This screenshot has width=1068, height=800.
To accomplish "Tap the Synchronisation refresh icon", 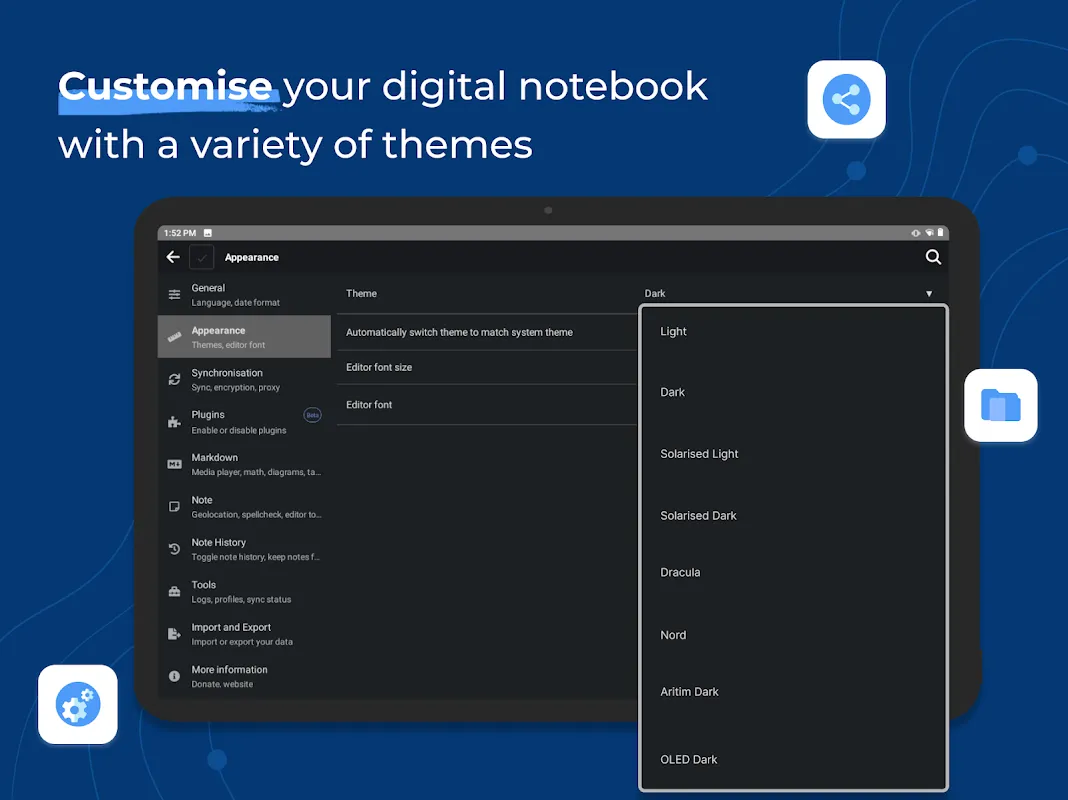I will tap(174, 379).
